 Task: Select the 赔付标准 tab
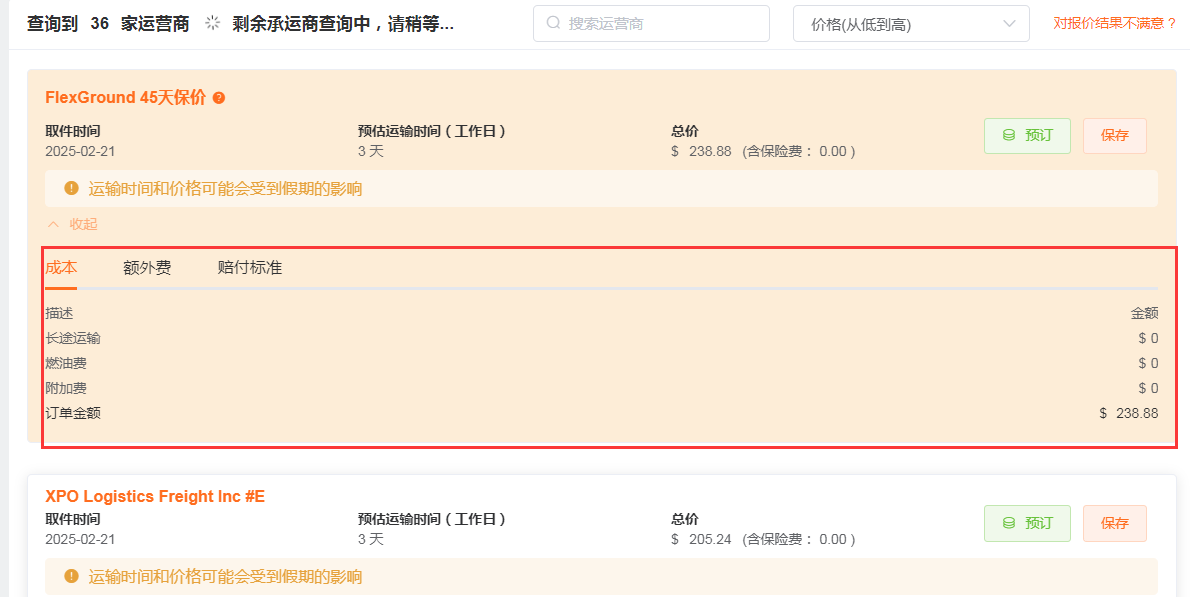pyautogui.click(x=249, y=268)
